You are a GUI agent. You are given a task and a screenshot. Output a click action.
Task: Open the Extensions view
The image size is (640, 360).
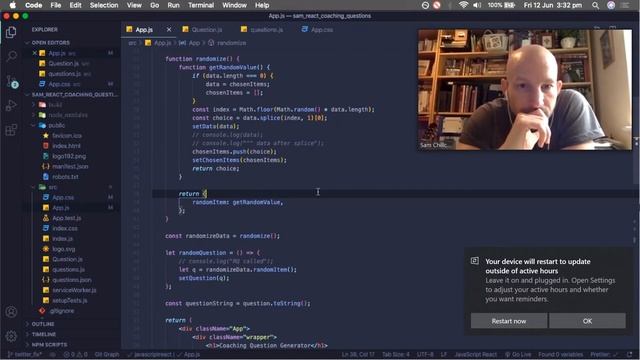click(11, 130)
